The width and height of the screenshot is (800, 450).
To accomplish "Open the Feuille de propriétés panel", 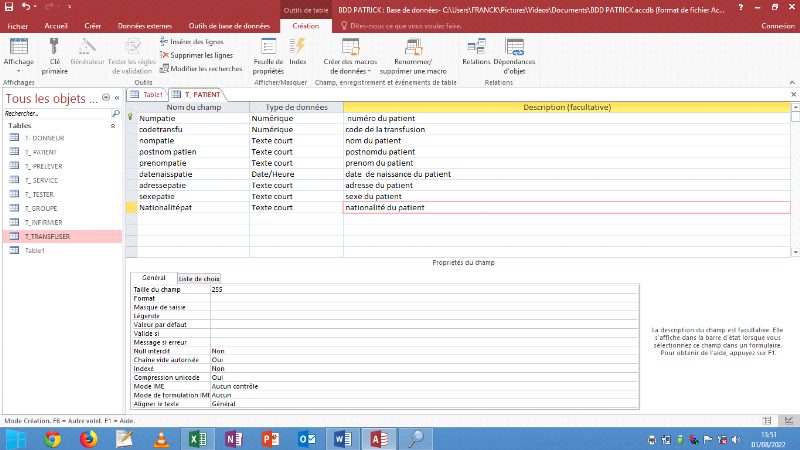I will pyautogui.click(x=268, y=46).
